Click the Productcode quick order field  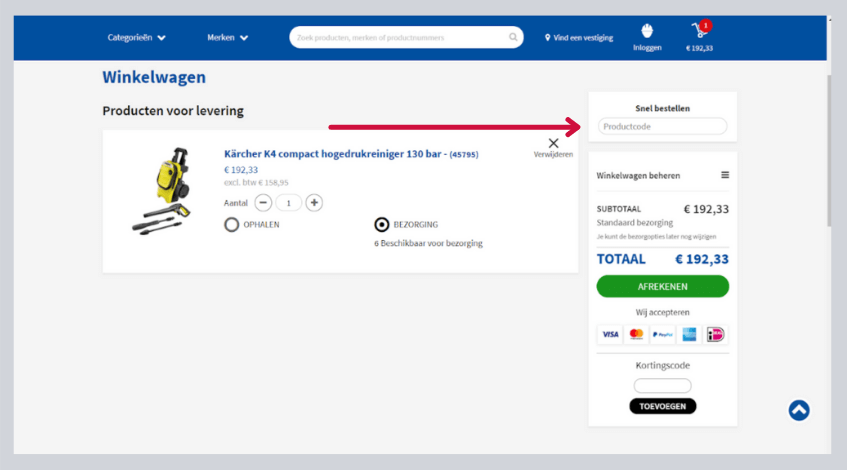662,126
